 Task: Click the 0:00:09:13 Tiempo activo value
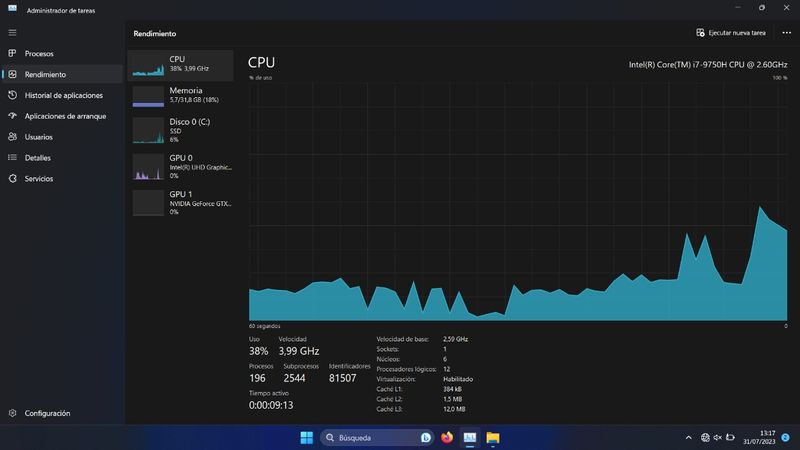(271, 405)
